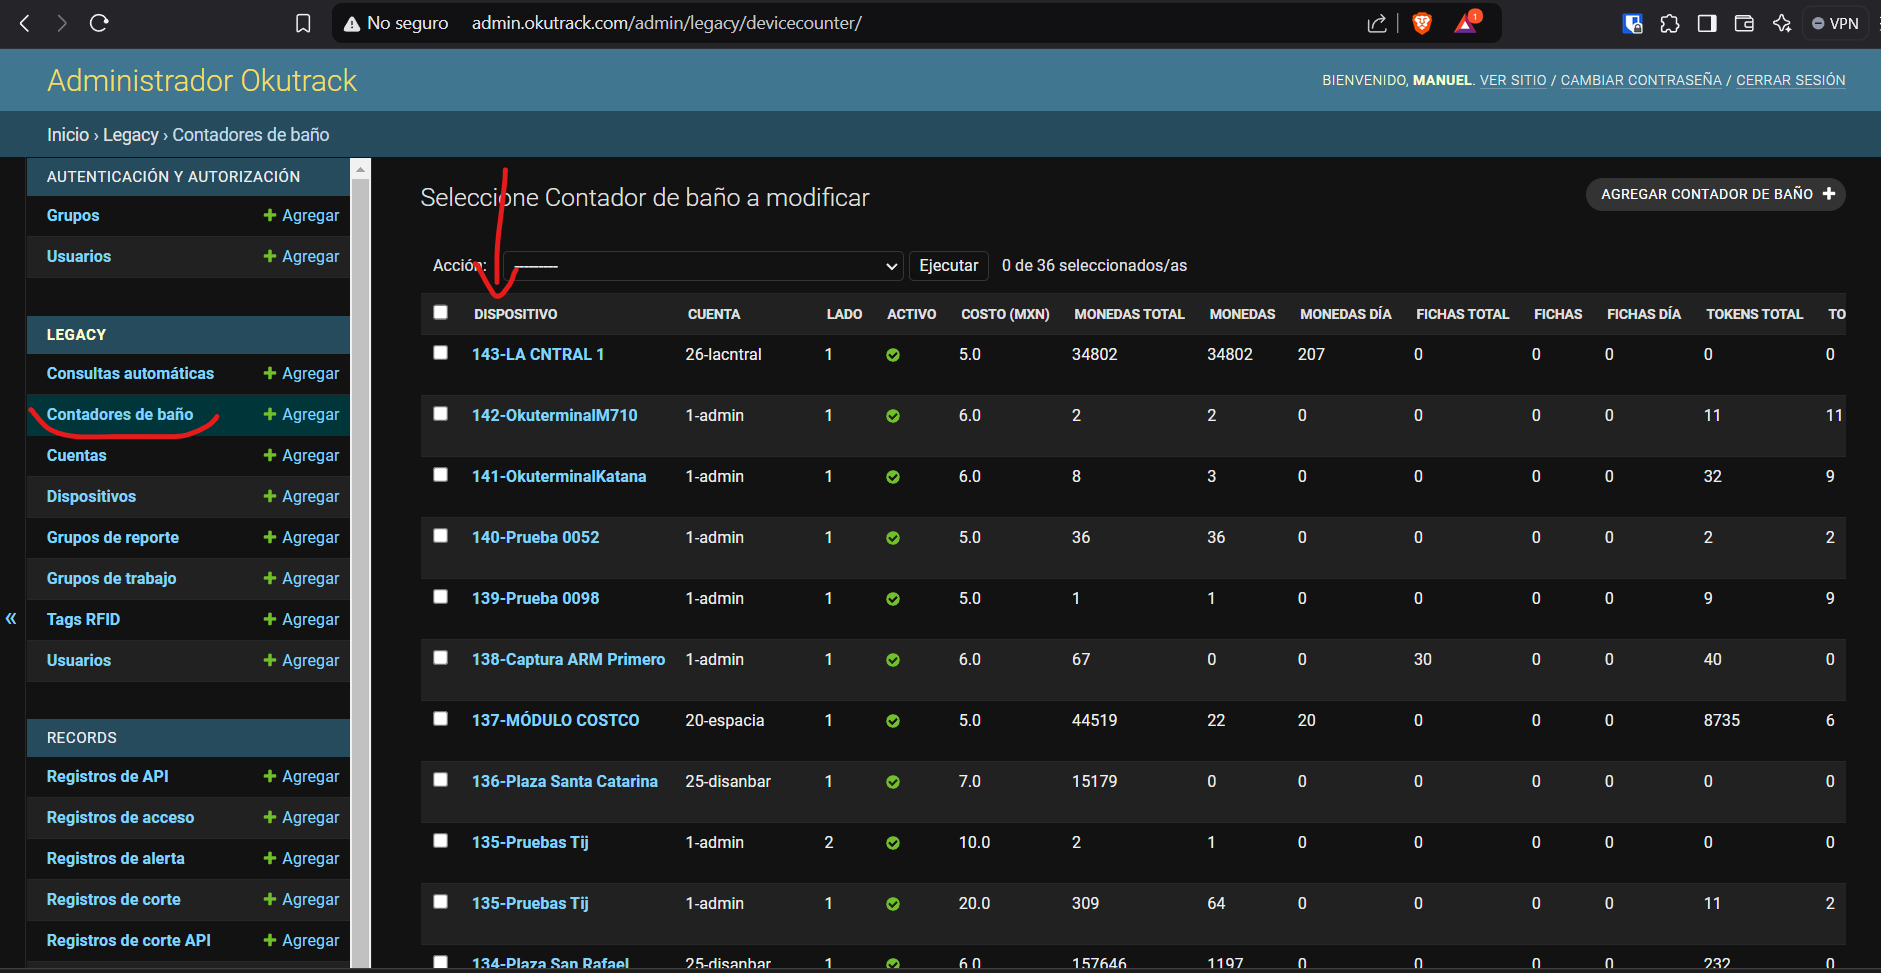
Task: Collapse the navigation sidebar with double-chevron
Action: coord(11,618)
